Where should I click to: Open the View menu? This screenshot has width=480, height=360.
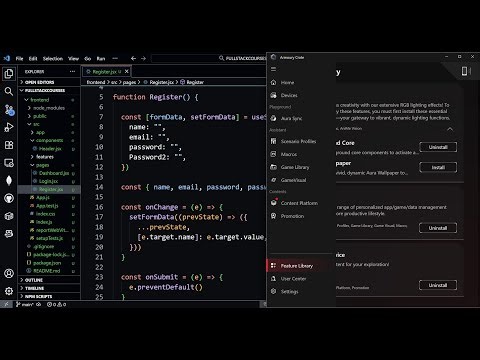73,59
